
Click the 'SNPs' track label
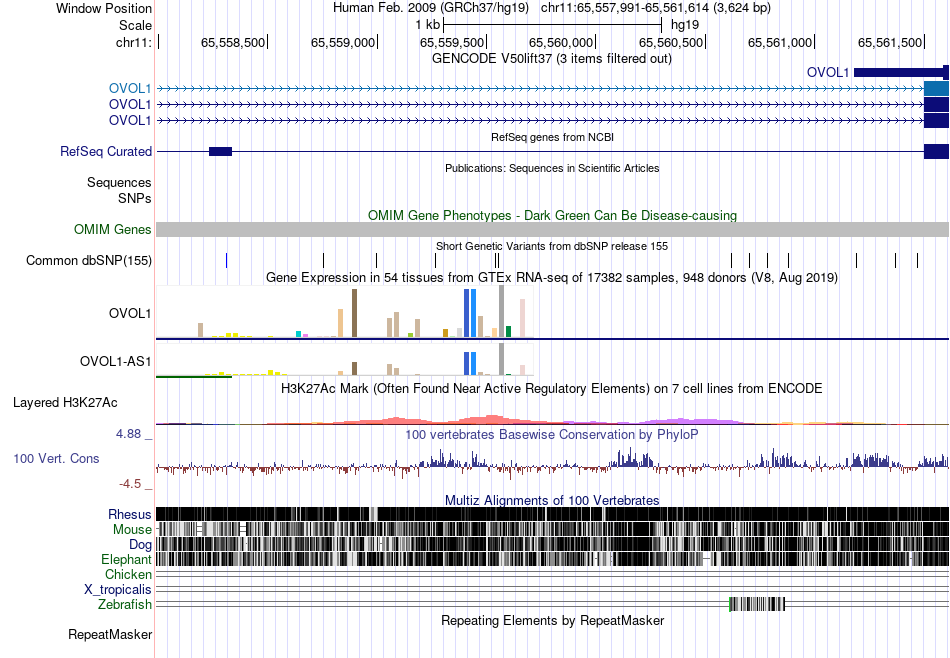pyautogui.click(x=135, y=198)
